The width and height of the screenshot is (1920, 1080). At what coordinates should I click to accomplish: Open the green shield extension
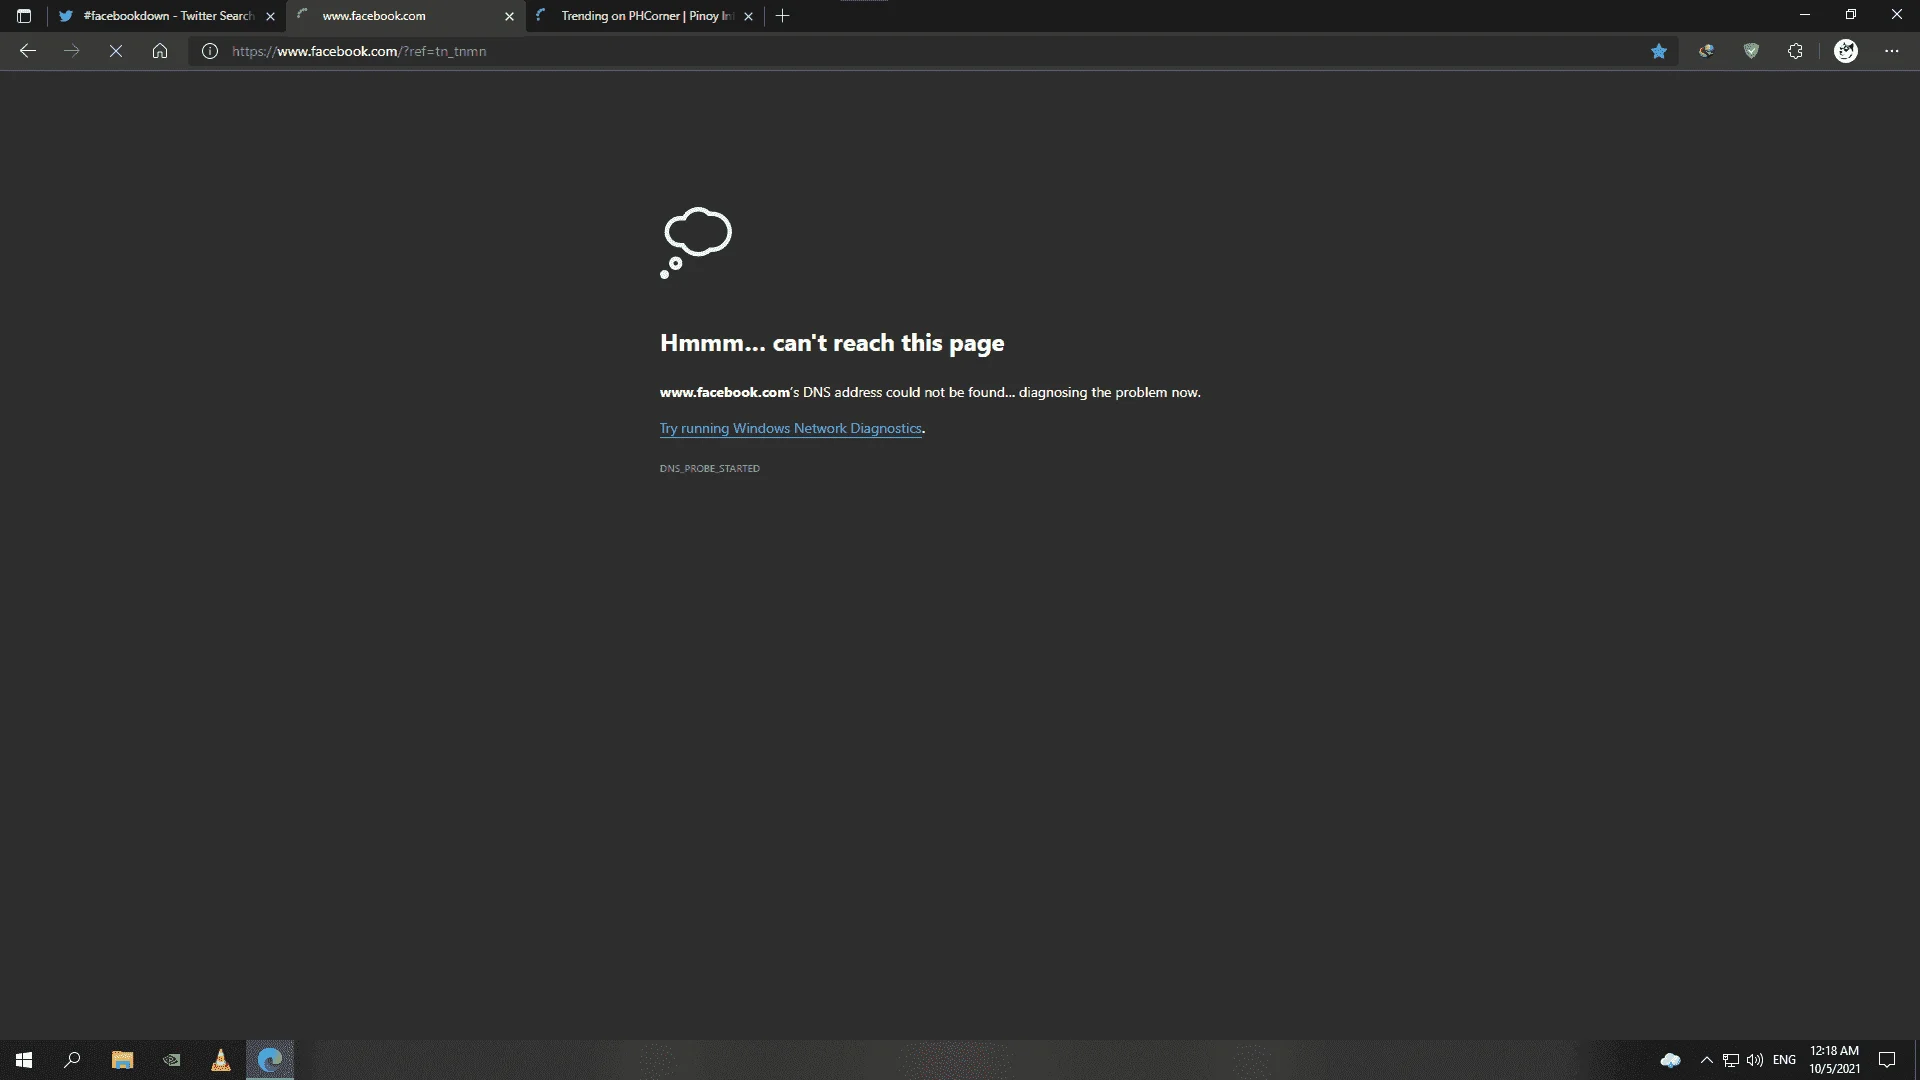tap(1751, 51)
